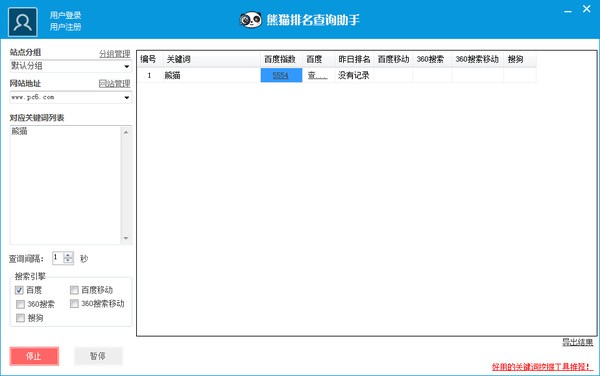Viewport: 600px width, 376px height.
Task: Click the query interval number field
Action: pyautogui.click(x=58, y=258)
